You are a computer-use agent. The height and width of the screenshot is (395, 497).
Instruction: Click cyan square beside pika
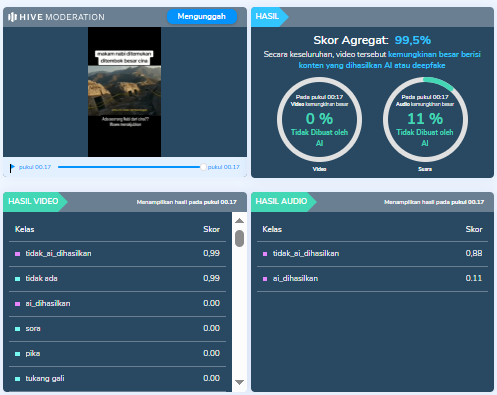tap(18, 354)
